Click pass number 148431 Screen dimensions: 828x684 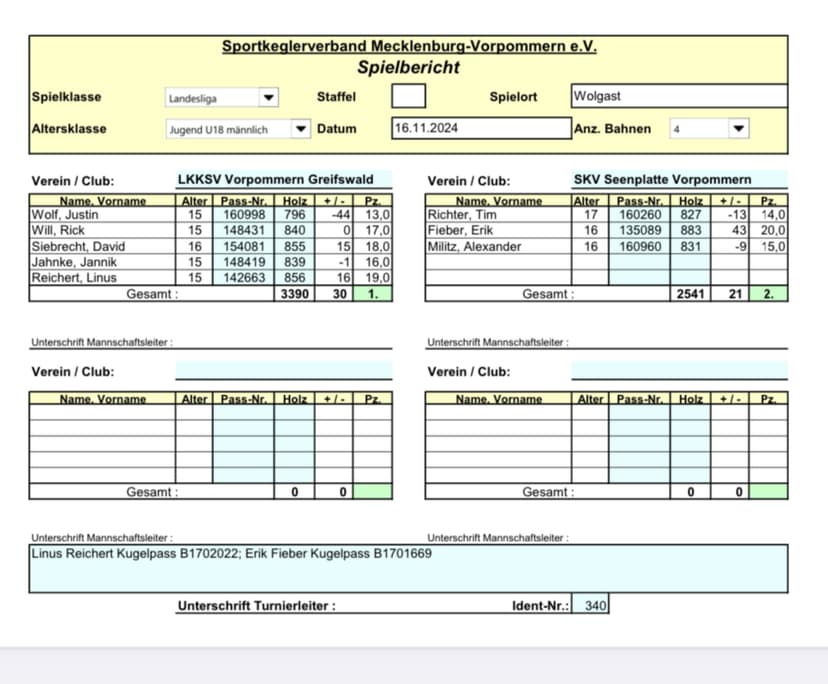243,230
